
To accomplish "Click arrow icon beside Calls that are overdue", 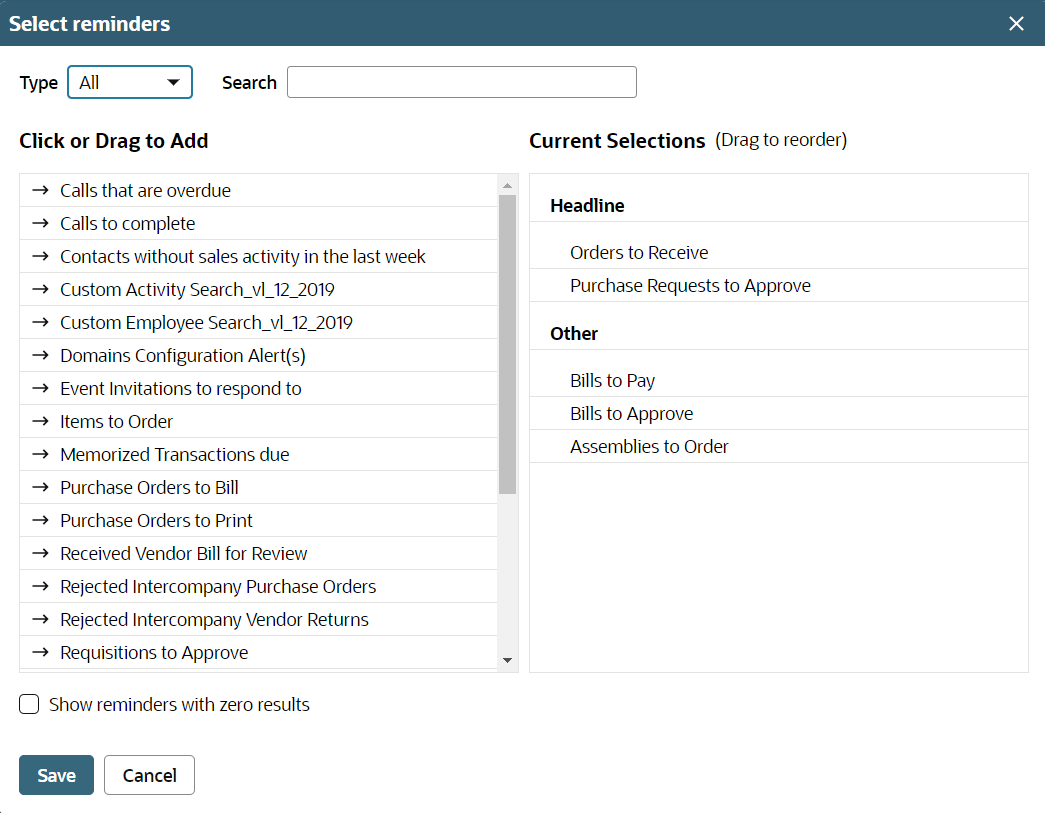I will [40, 190].
